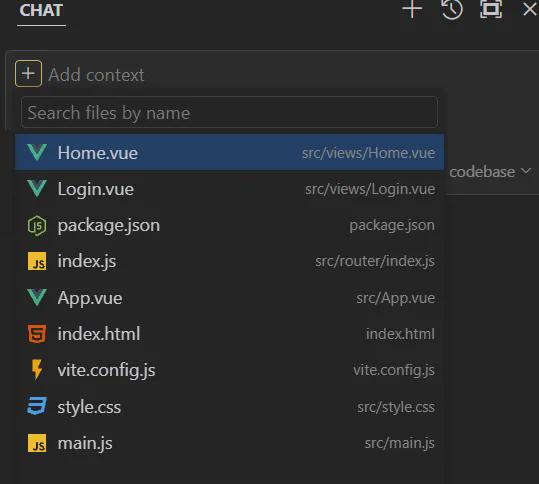Choose App.vue in the file list
The image size is (539, 484).
click(230, 298)
